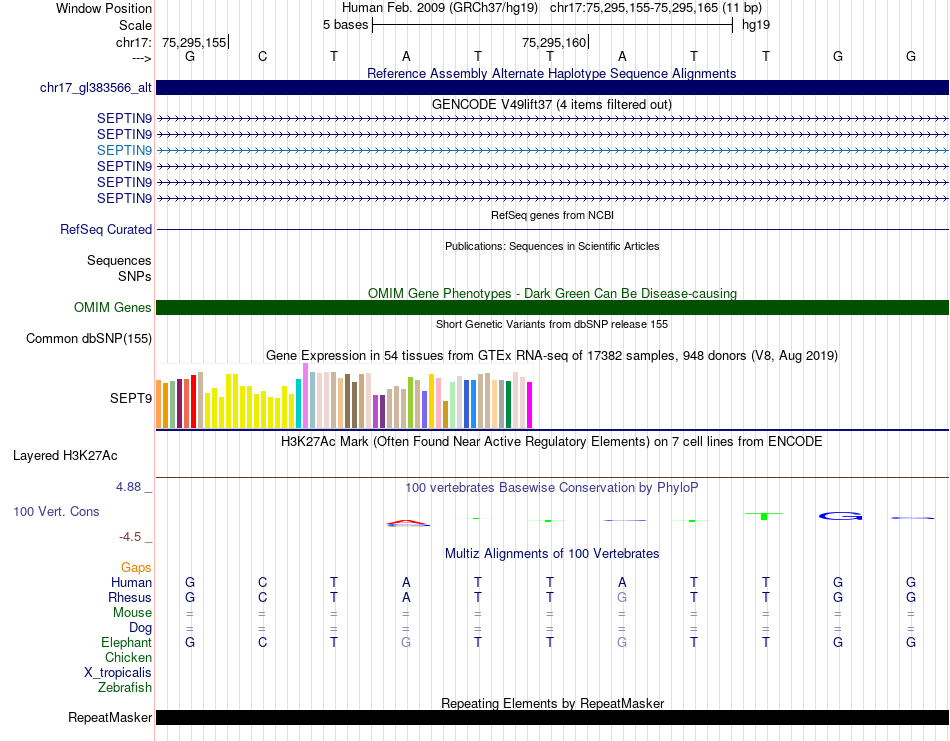Select the light-blue highlighted SEPTIN9 label
This screenshot has height=741, width=950.
pyautogui.click(x=124, y=150)
